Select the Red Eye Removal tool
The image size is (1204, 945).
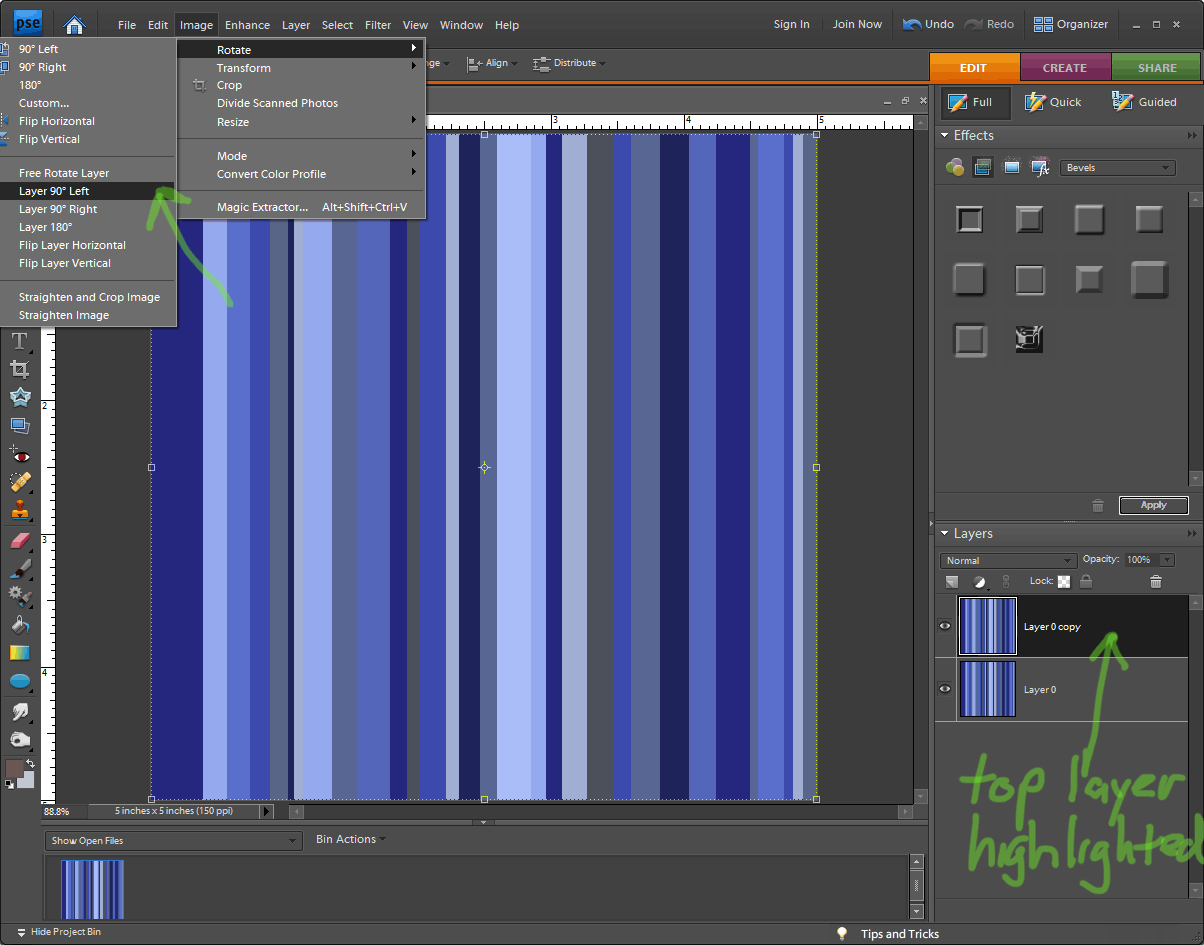tap(19, 455)
